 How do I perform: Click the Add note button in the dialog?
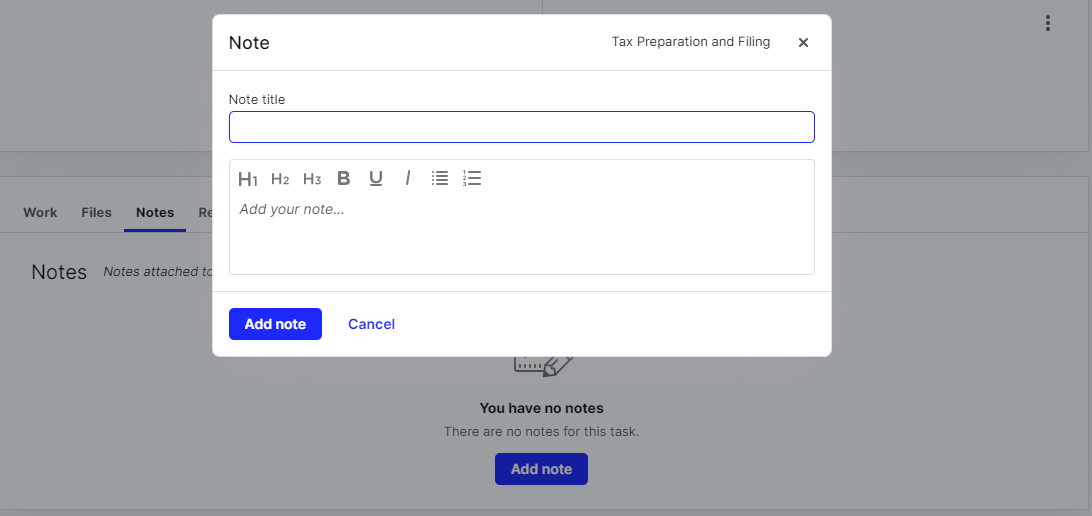275,324
